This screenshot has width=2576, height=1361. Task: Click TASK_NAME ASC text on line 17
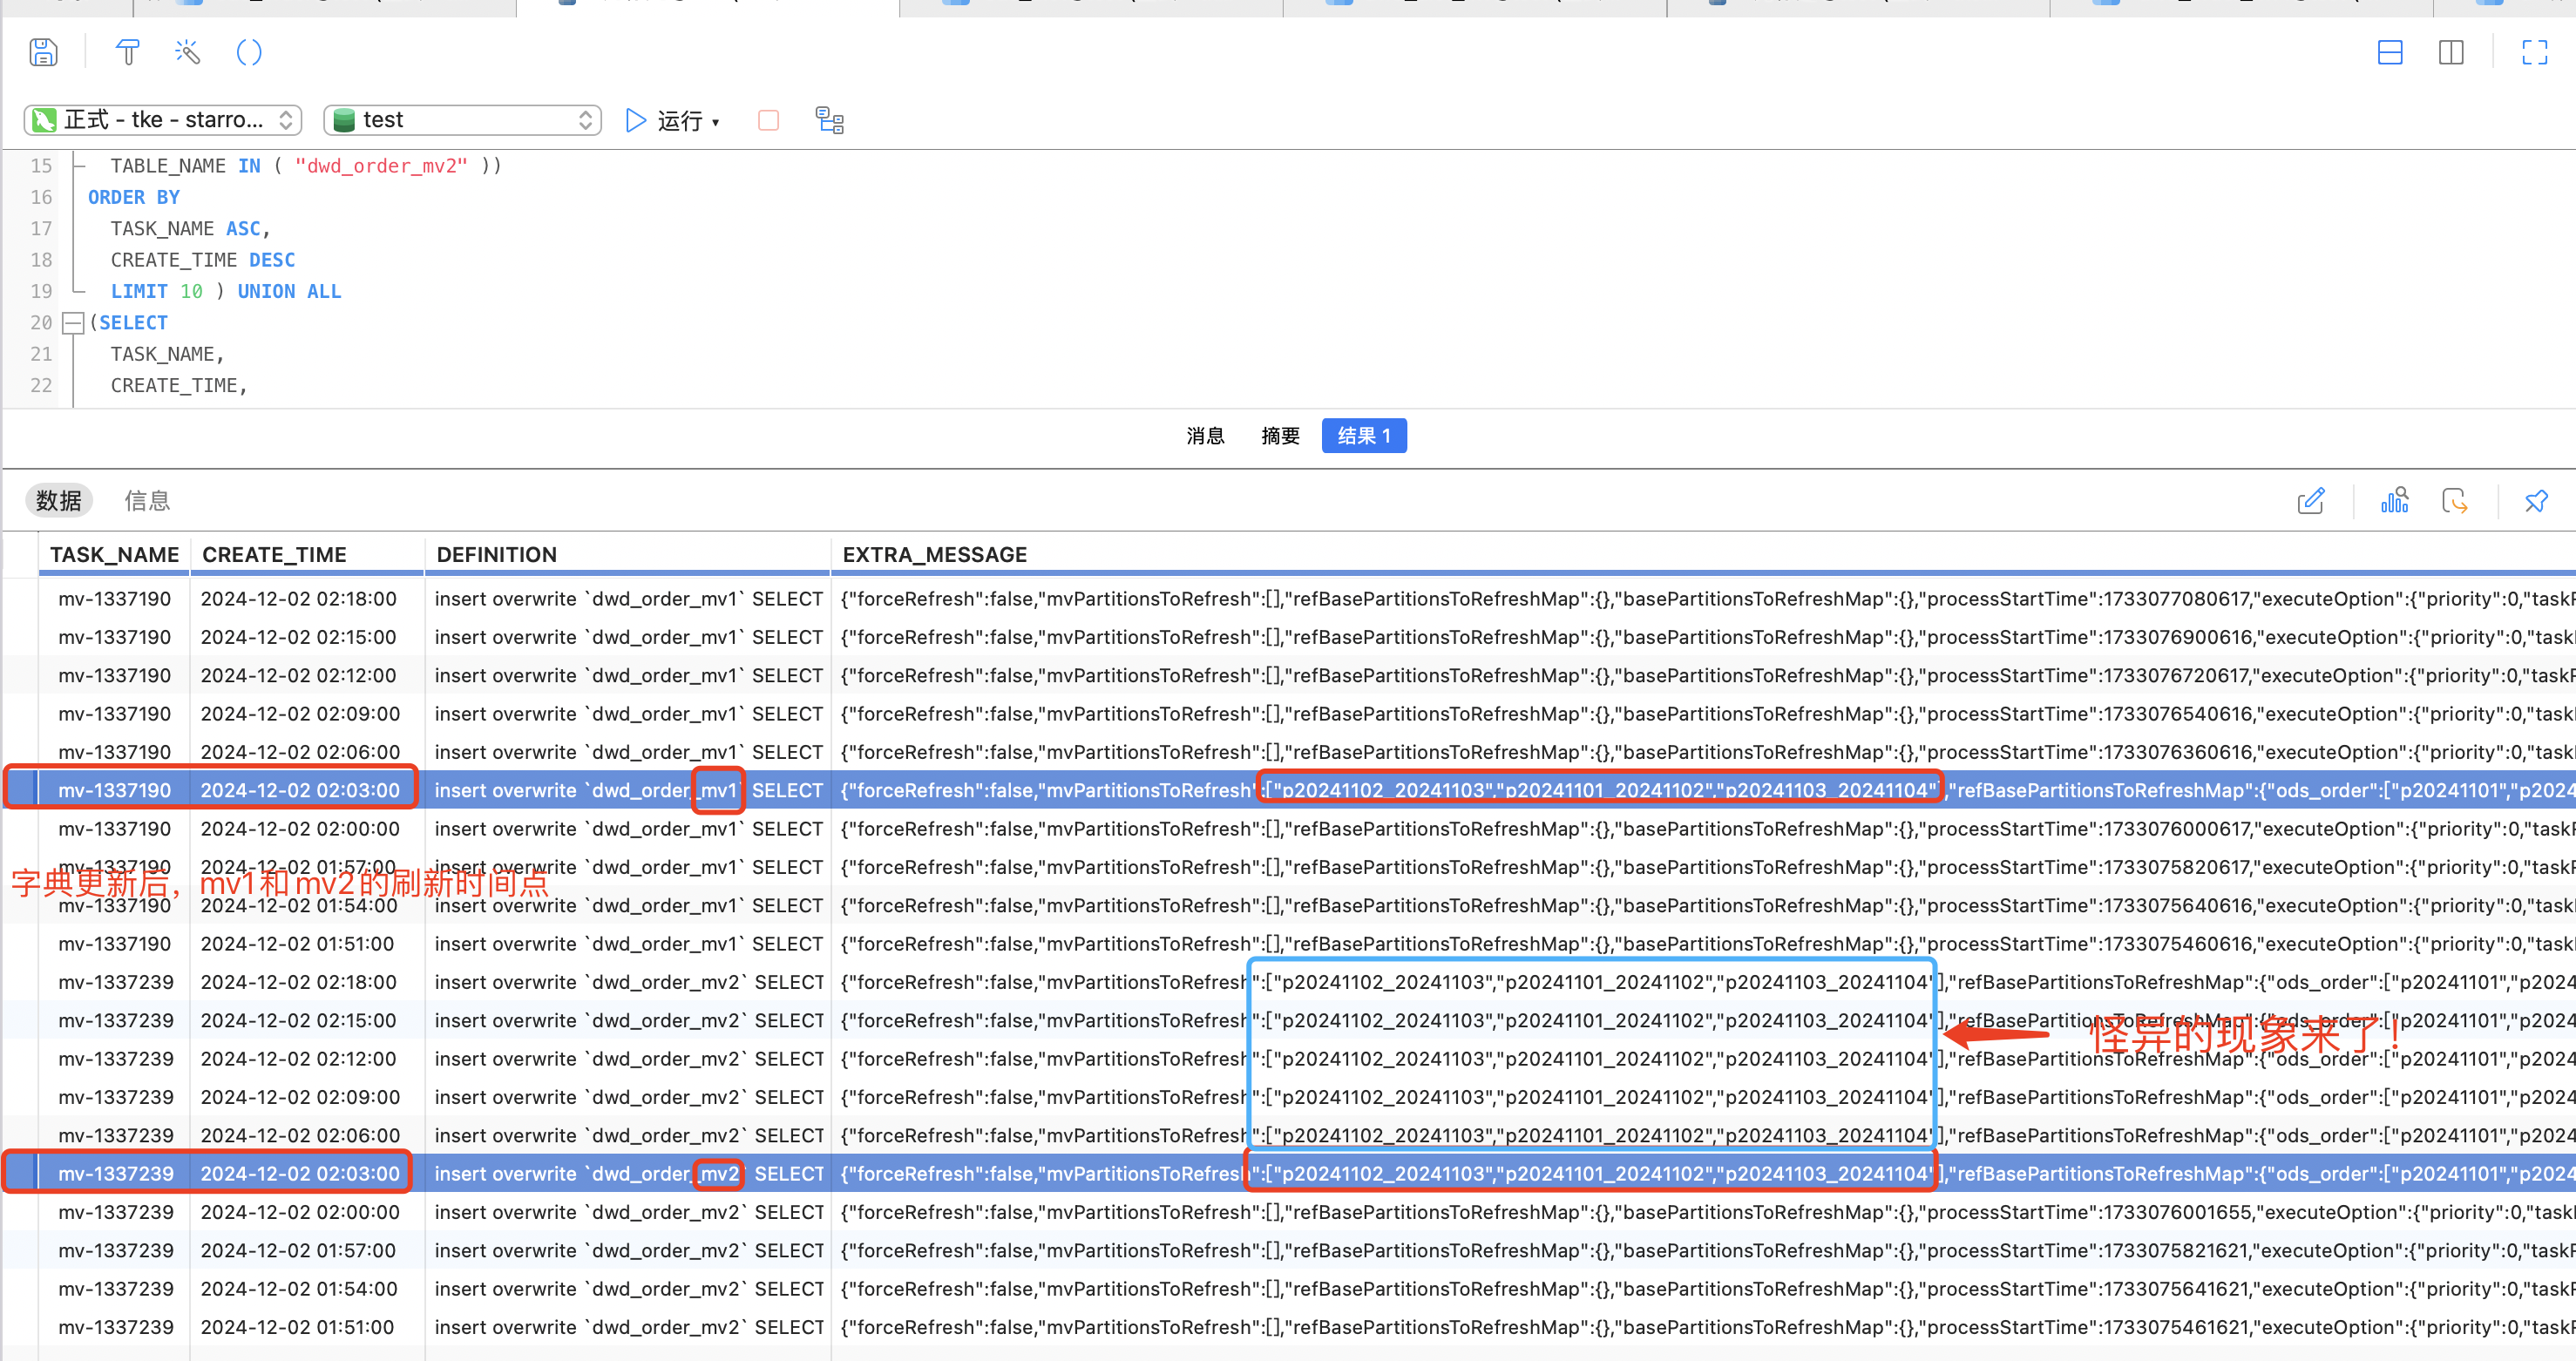coord(190,229)
